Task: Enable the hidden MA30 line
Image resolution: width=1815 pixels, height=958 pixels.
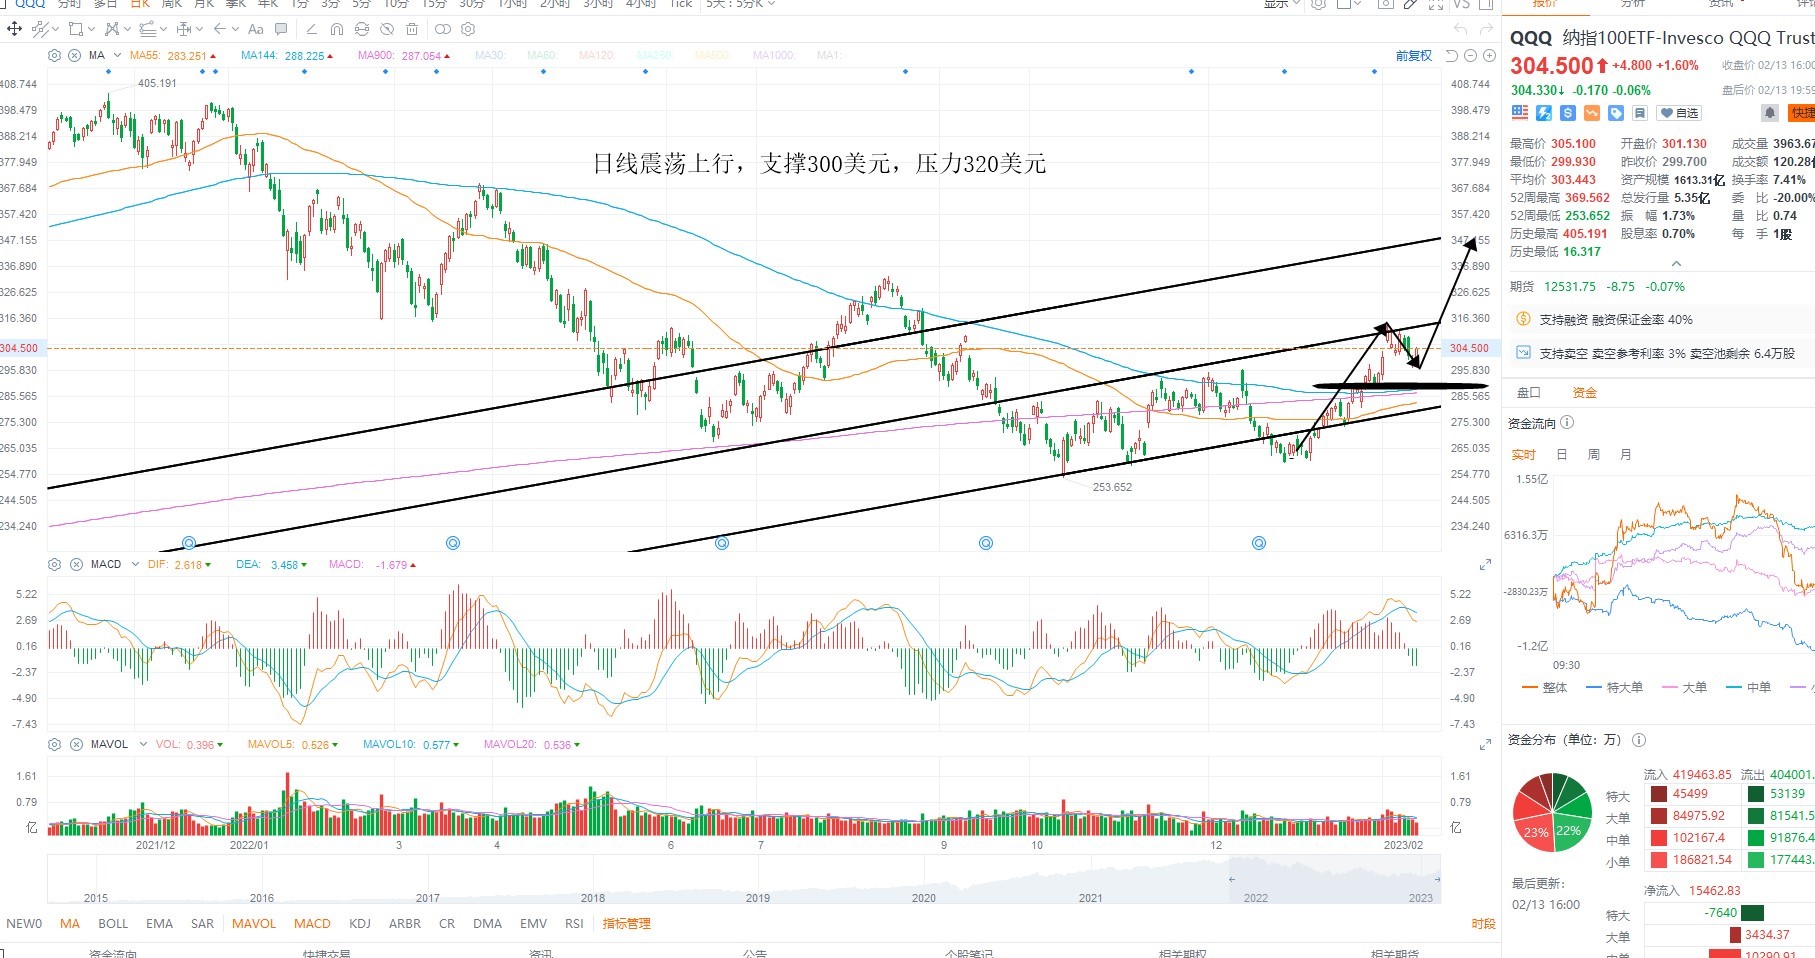Action: (x=490, y=56)
